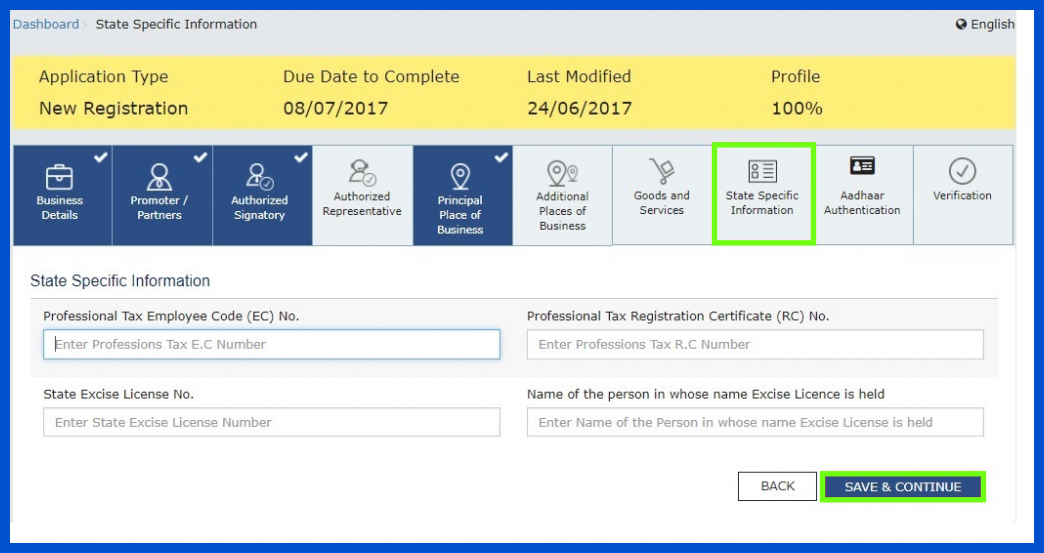1044x553 pixels.
Task: Open the English language selector
Action: [x=985, y=25]
